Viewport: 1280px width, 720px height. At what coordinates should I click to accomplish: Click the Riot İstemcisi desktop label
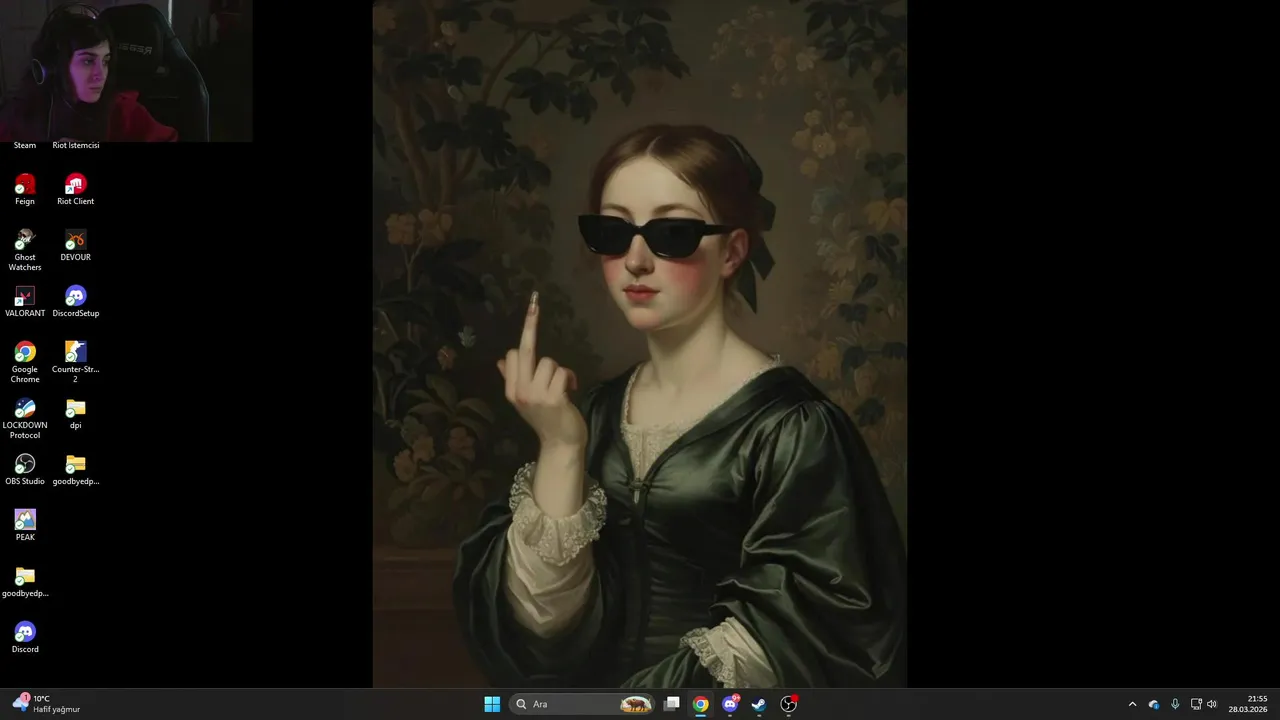point(76,146)
